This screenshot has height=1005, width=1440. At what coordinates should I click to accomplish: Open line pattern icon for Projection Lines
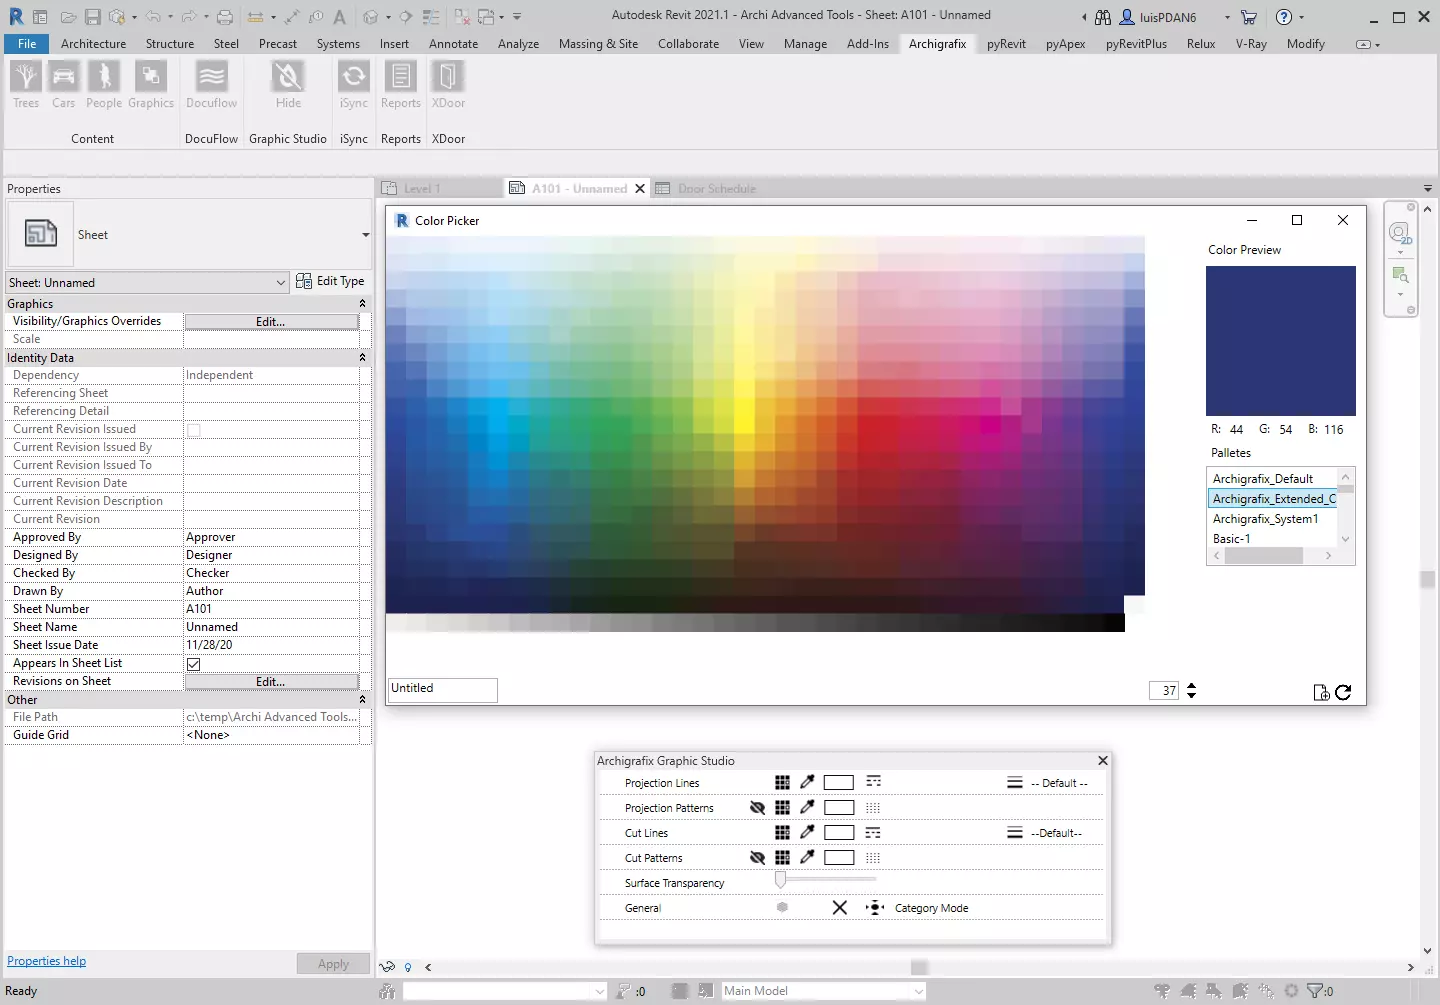[x=873, y=782]
